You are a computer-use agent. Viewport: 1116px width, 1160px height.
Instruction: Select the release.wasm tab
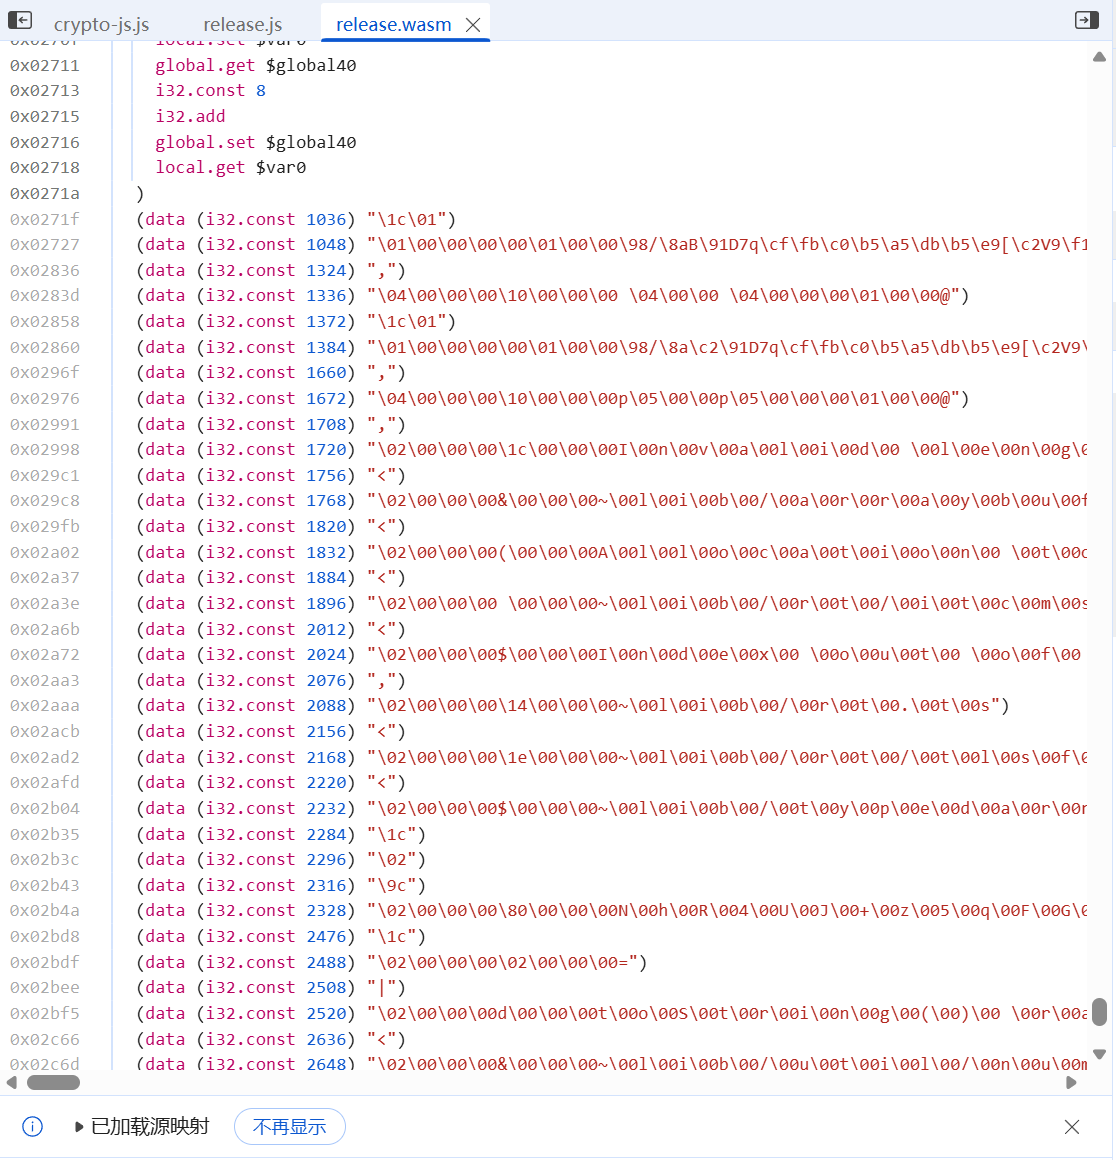point(393,25)
